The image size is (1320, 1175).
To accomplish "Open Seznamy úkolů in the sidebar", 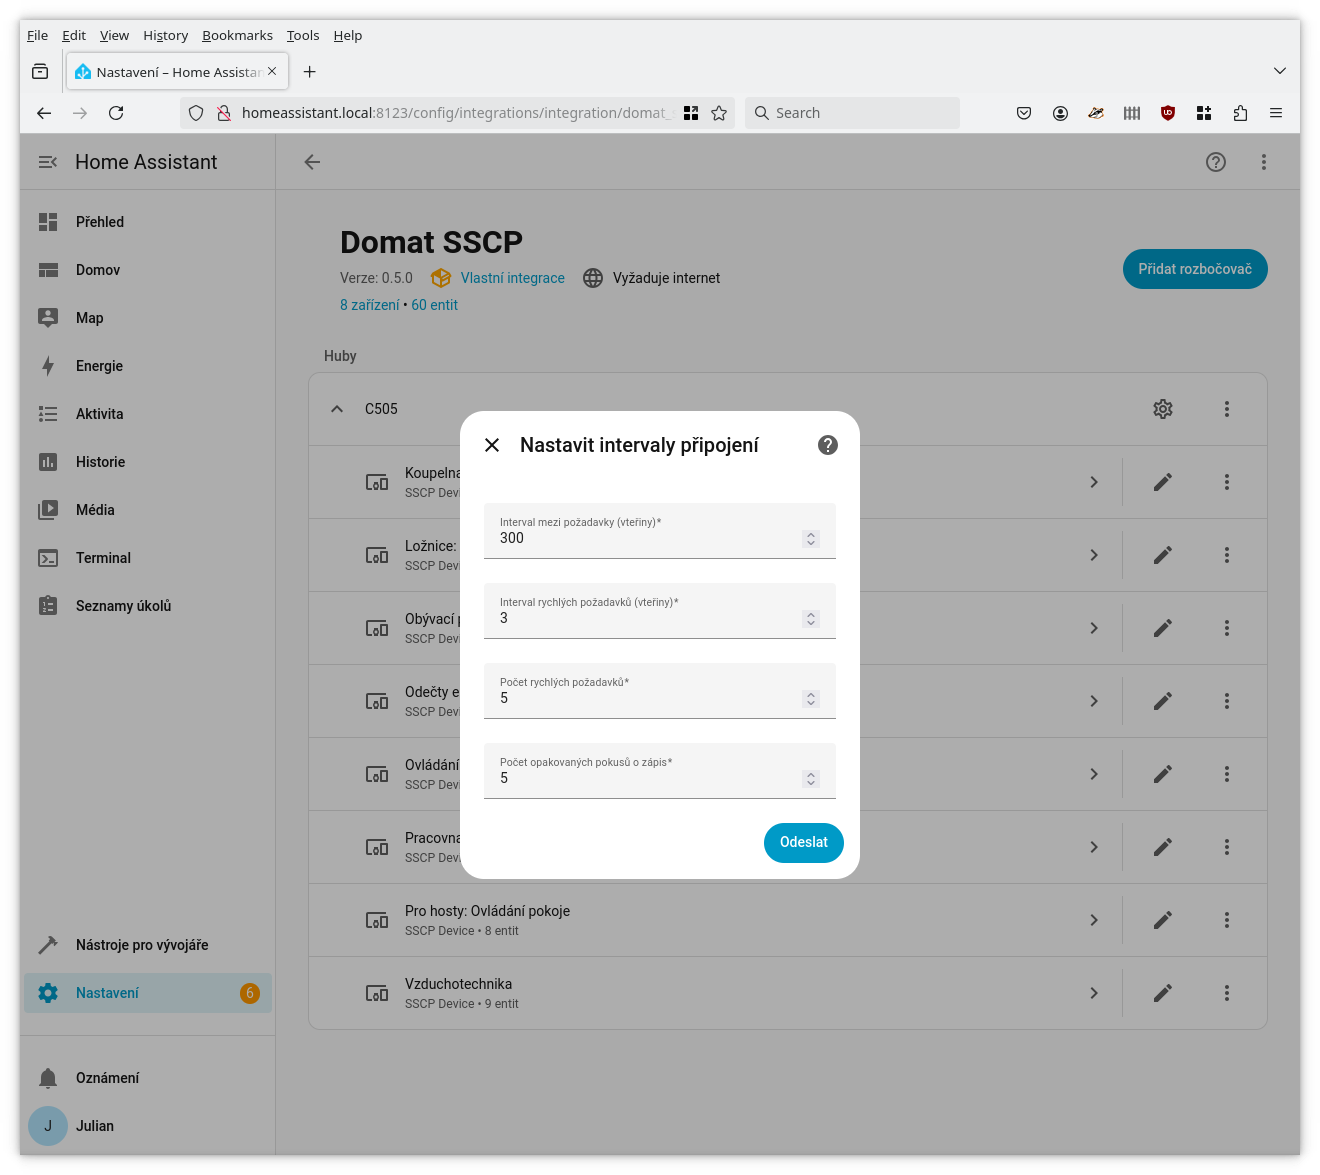I will (148, 606).
